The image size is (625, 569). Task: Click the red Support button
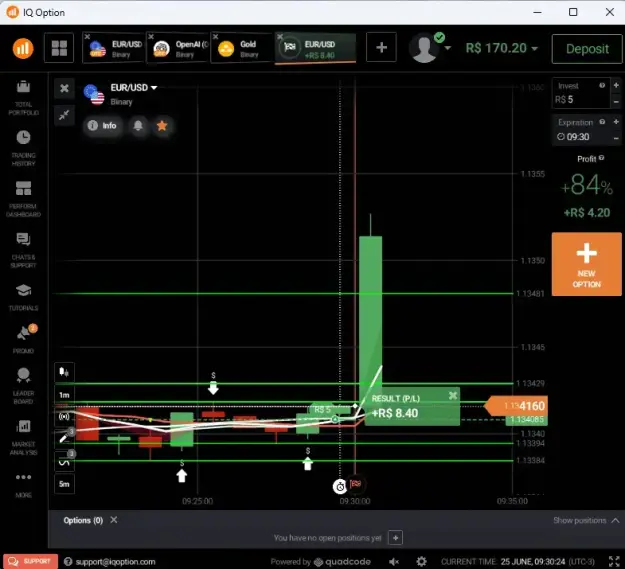pyautogui.click(x=30, y=561)
